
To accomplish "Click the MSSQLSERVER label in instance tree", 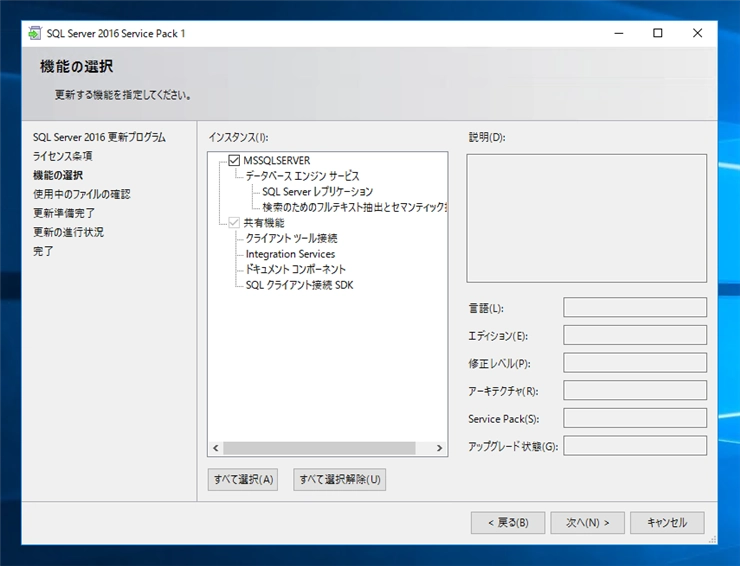I will point(277,161).
